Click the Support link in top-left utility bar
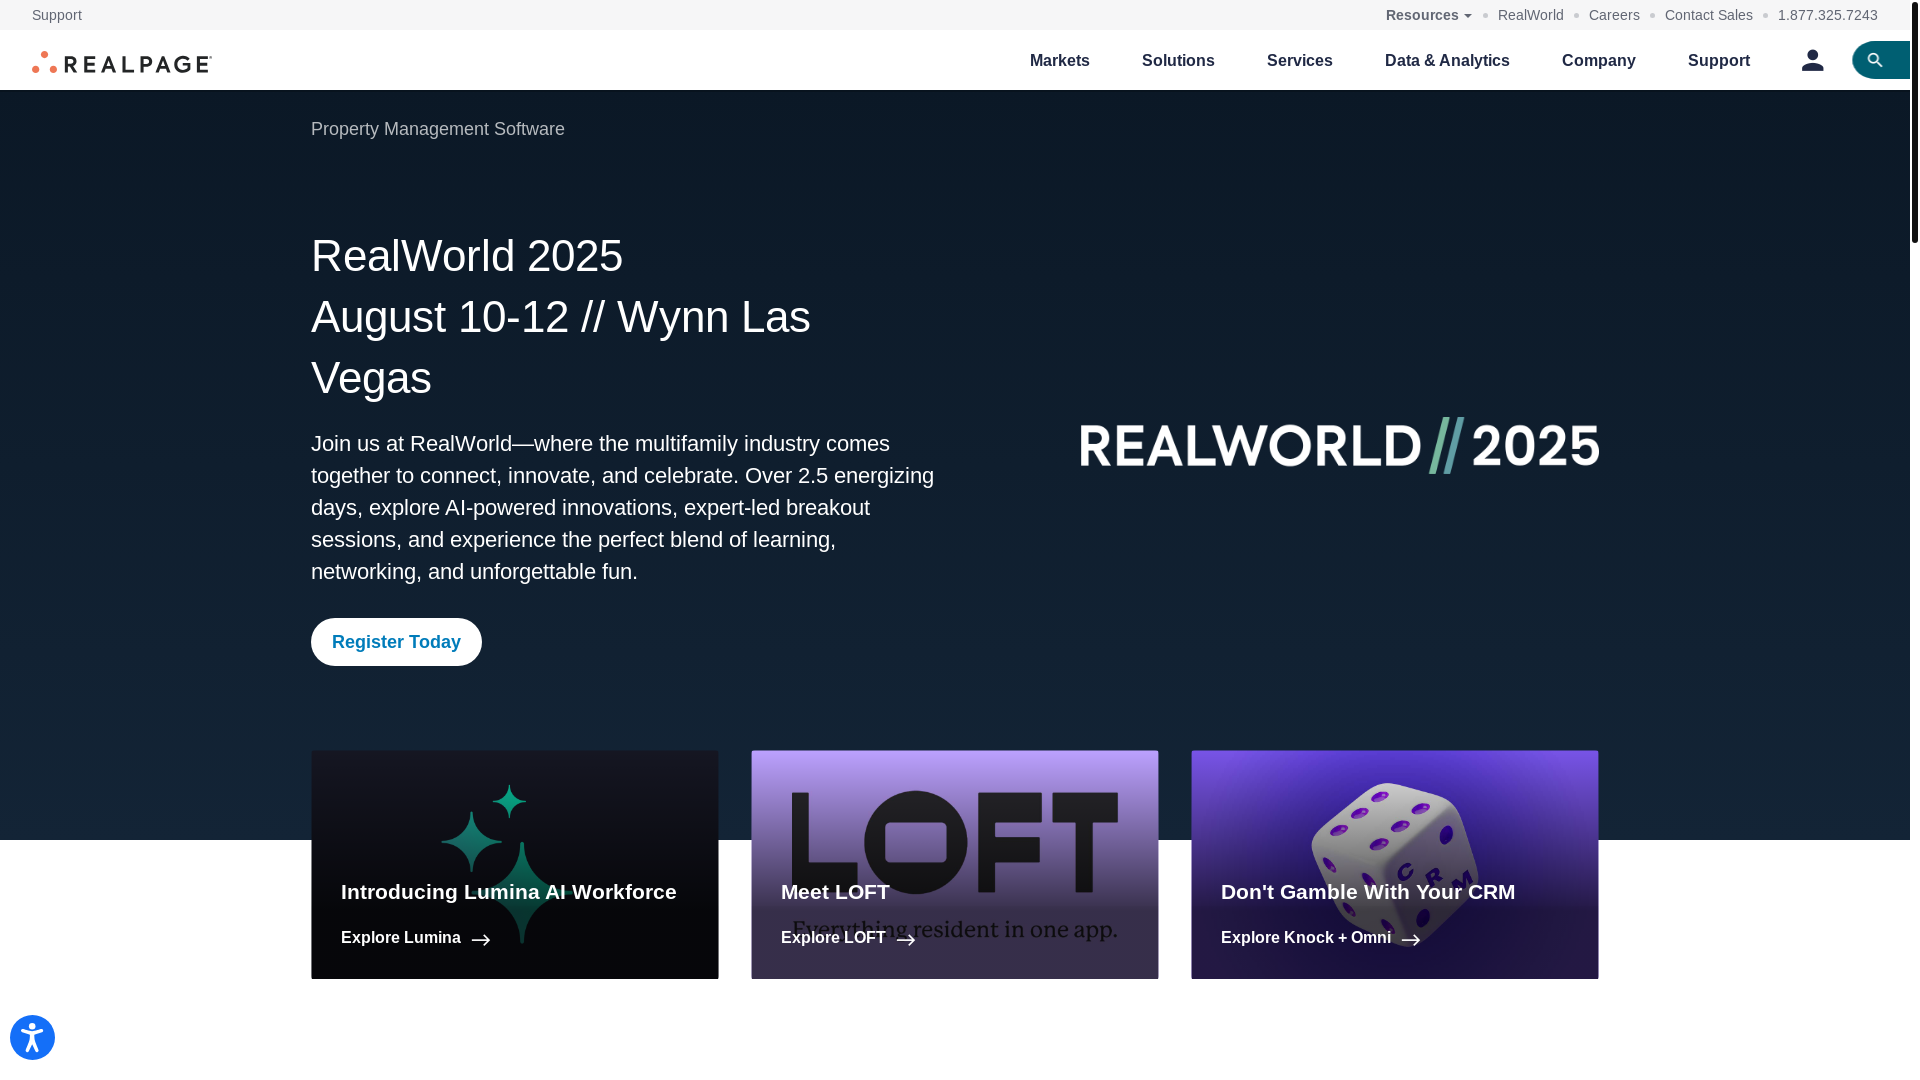Screen dimensions: 1920x1080 tap(57, 15)
